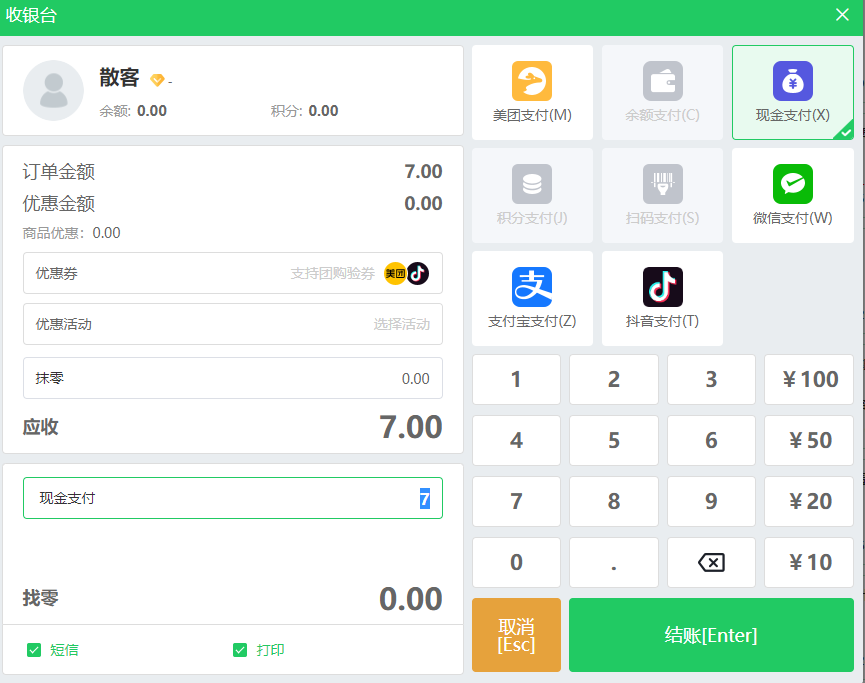Tap the decimal point key
Image resolution: width=865 pixels, height=683 pixels.
614,562
